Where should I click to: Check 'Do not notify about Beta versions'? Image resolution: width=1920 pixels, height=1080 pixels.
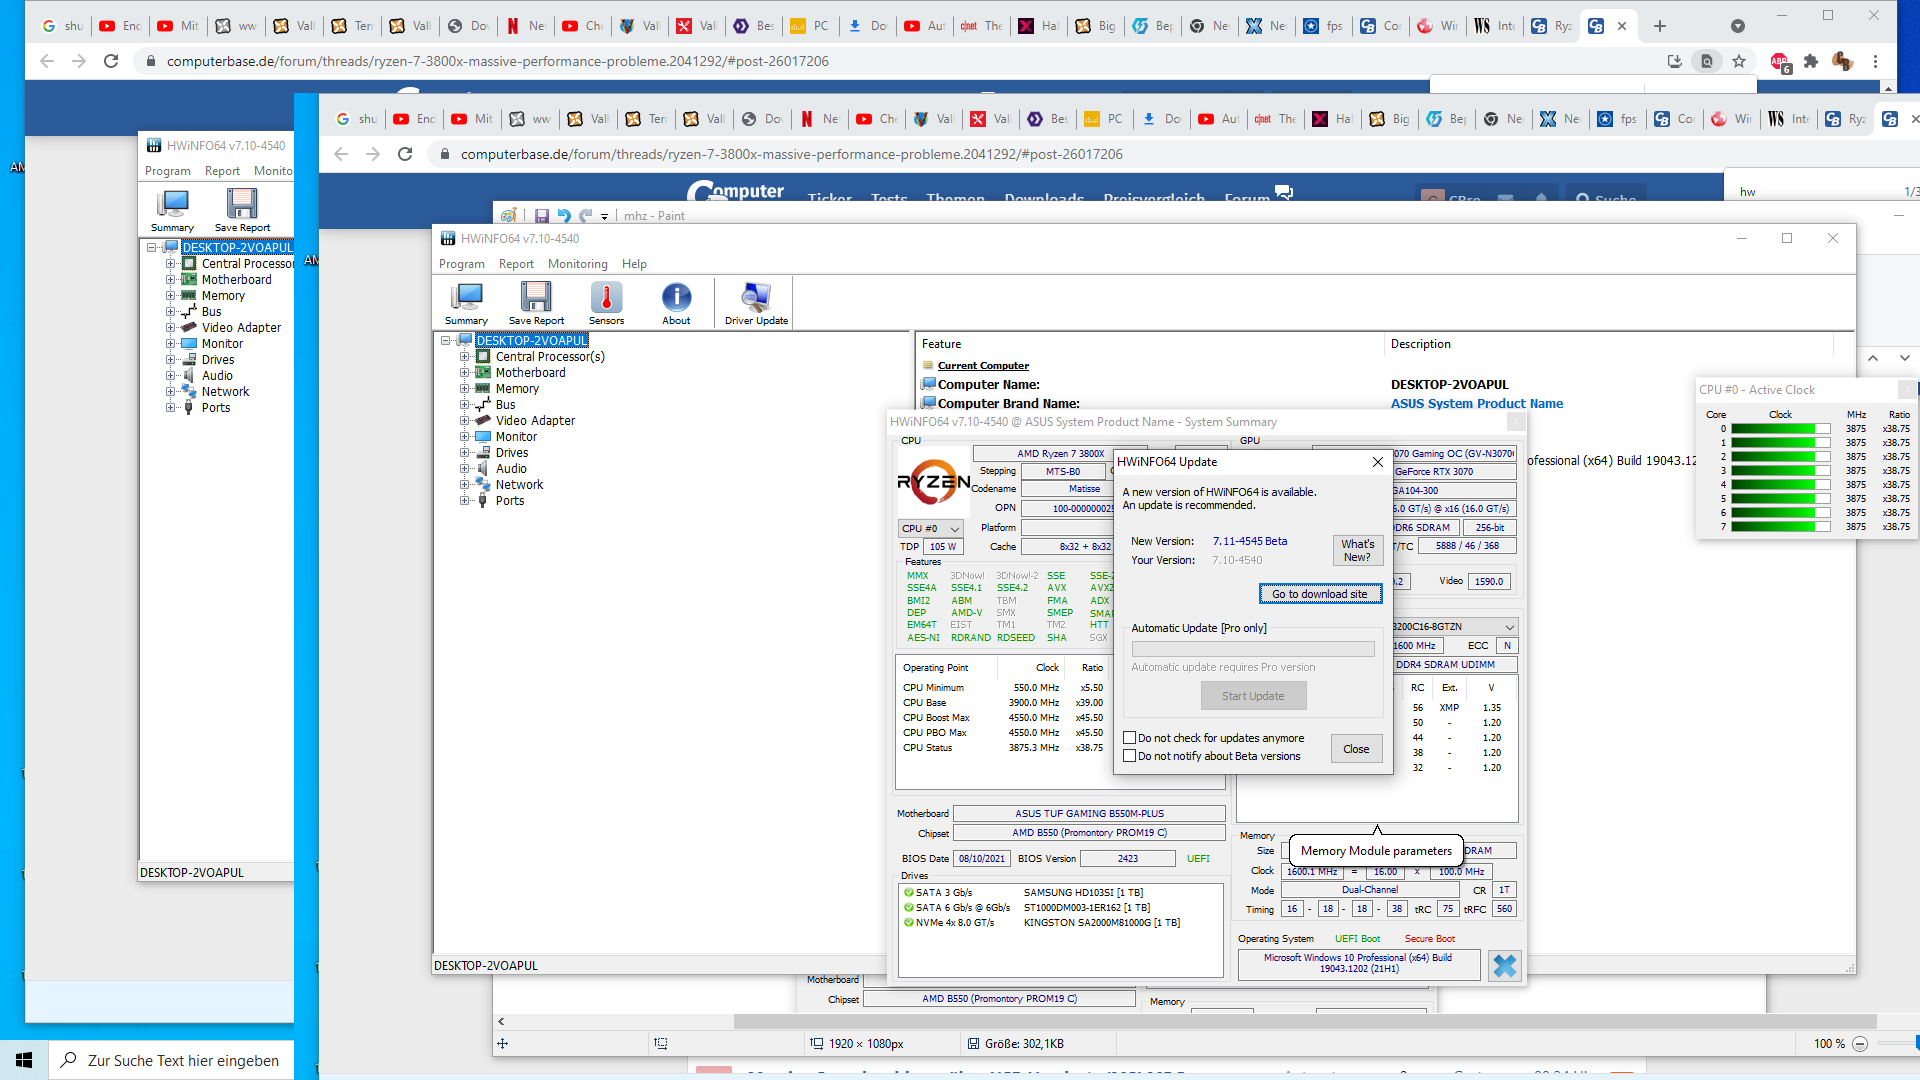[x=1130, y=756]
